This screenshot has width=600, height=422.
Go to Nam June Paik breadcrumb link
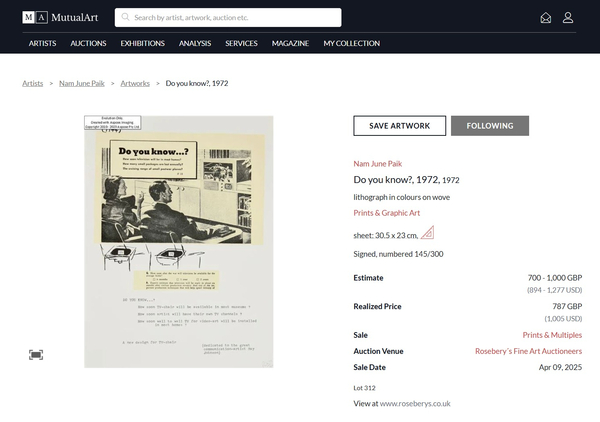click(82, 83)
